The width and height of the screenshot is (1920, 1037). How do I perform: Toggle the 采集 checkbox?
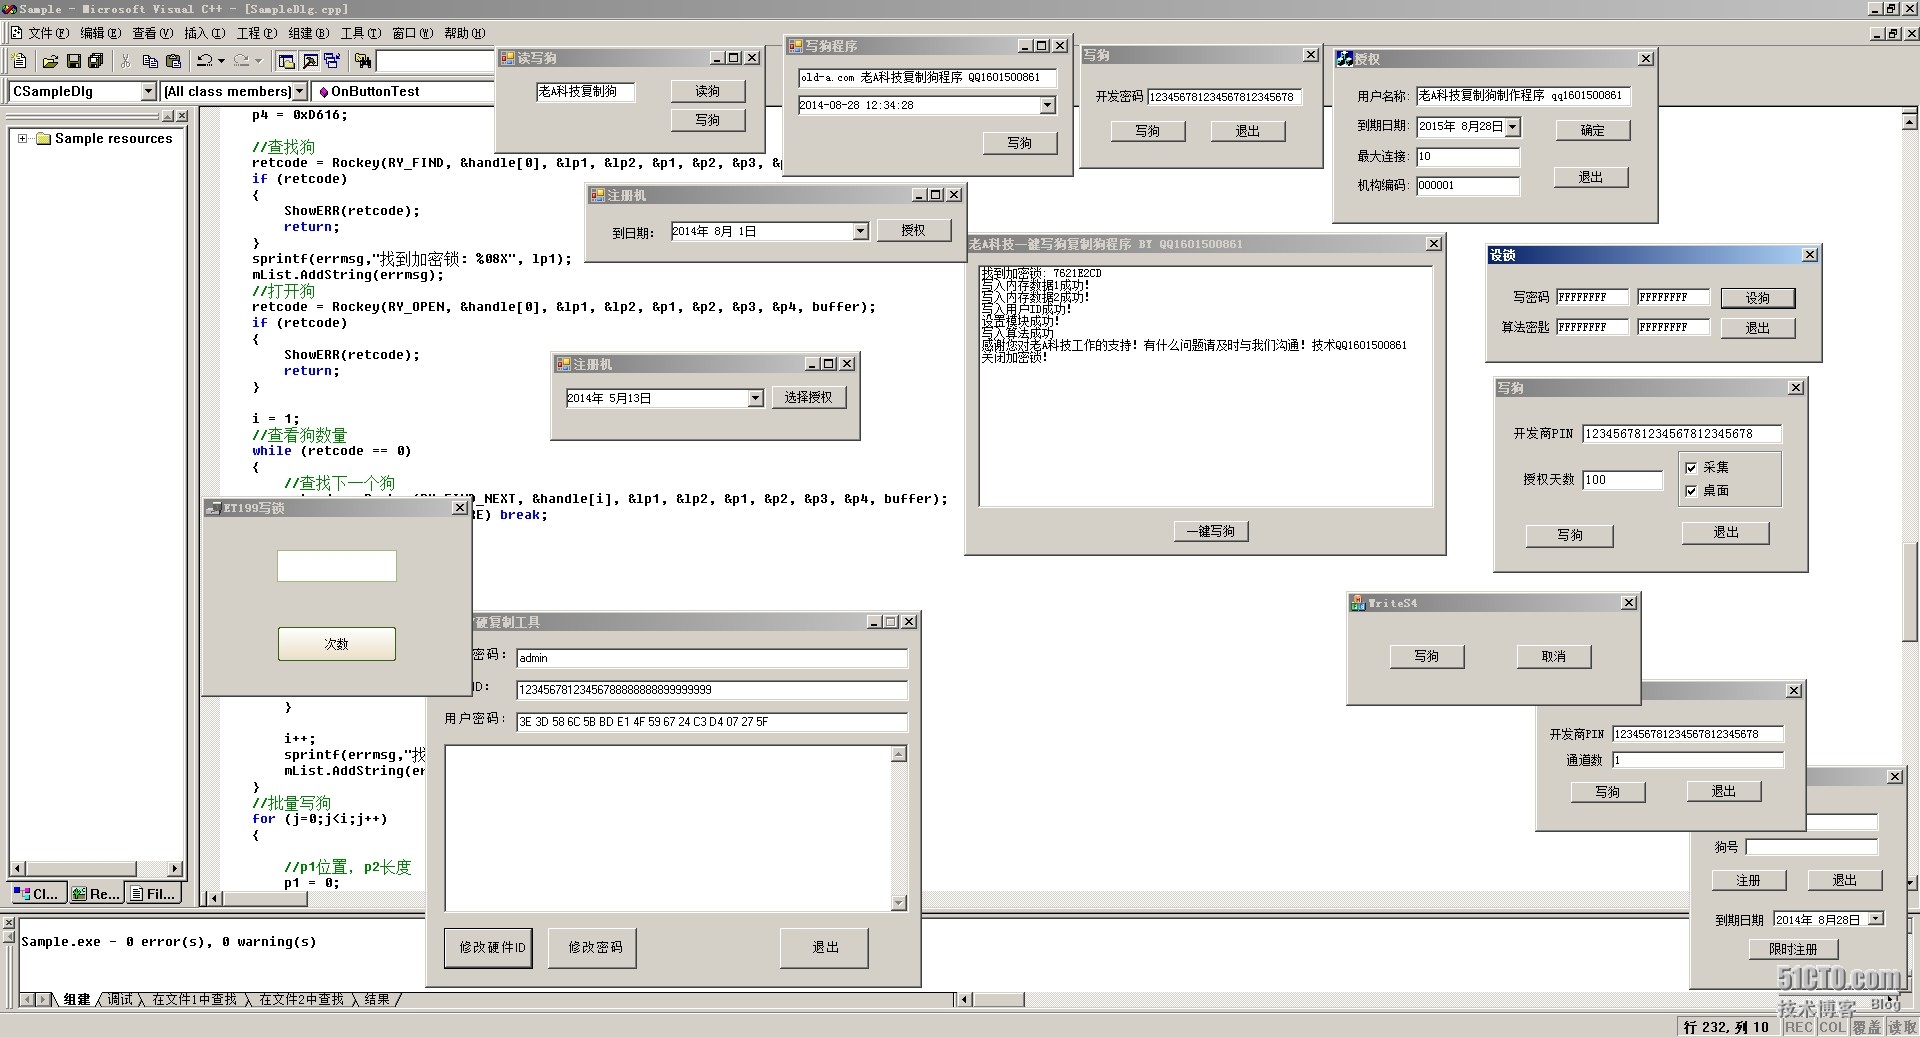click(x=1691, y=467)
